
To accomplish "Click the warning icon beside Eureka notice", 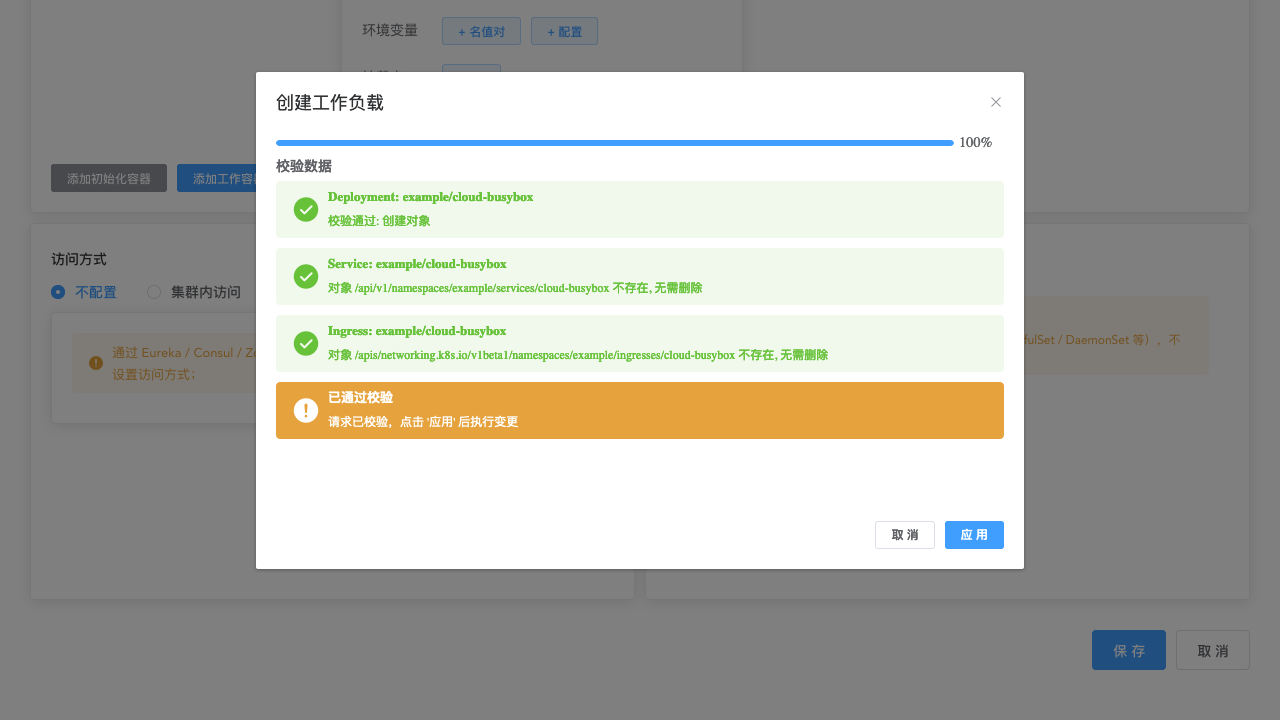I will click(x=96, y=363).
